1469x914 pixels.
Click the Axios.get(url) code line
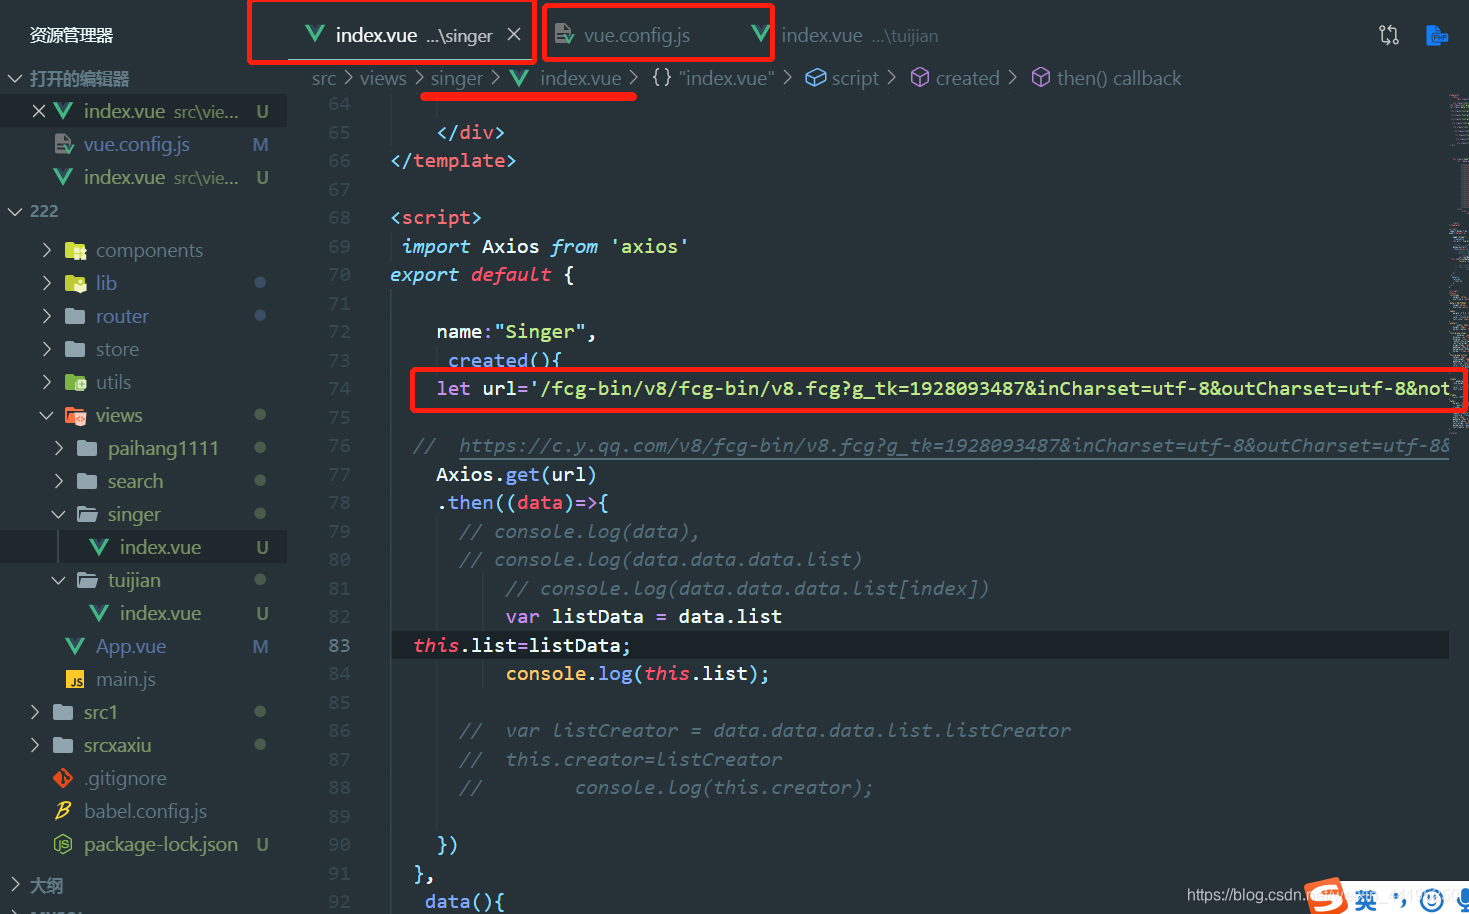tap(516, 474)
